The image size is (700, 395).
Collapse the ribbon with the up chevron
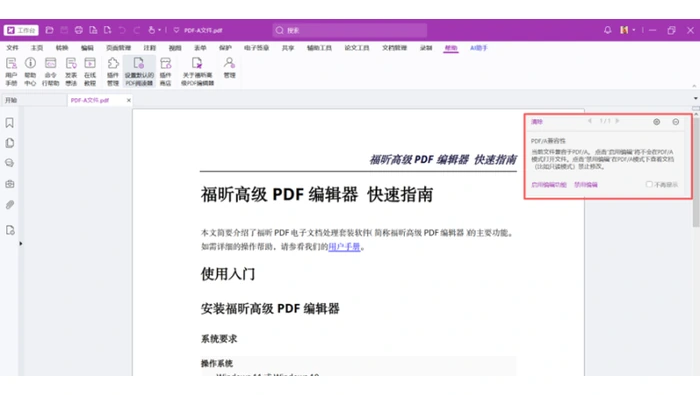pyautogui.click(x=694, y=85)
